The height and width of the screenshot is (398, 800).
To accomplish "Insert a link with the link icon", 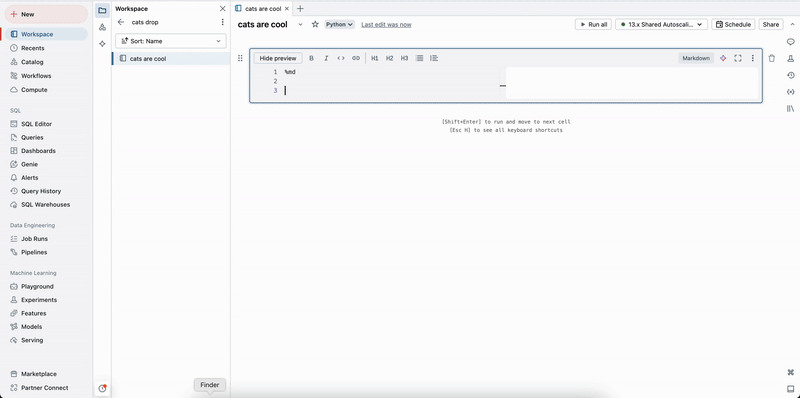I will (x=356, y=58).
